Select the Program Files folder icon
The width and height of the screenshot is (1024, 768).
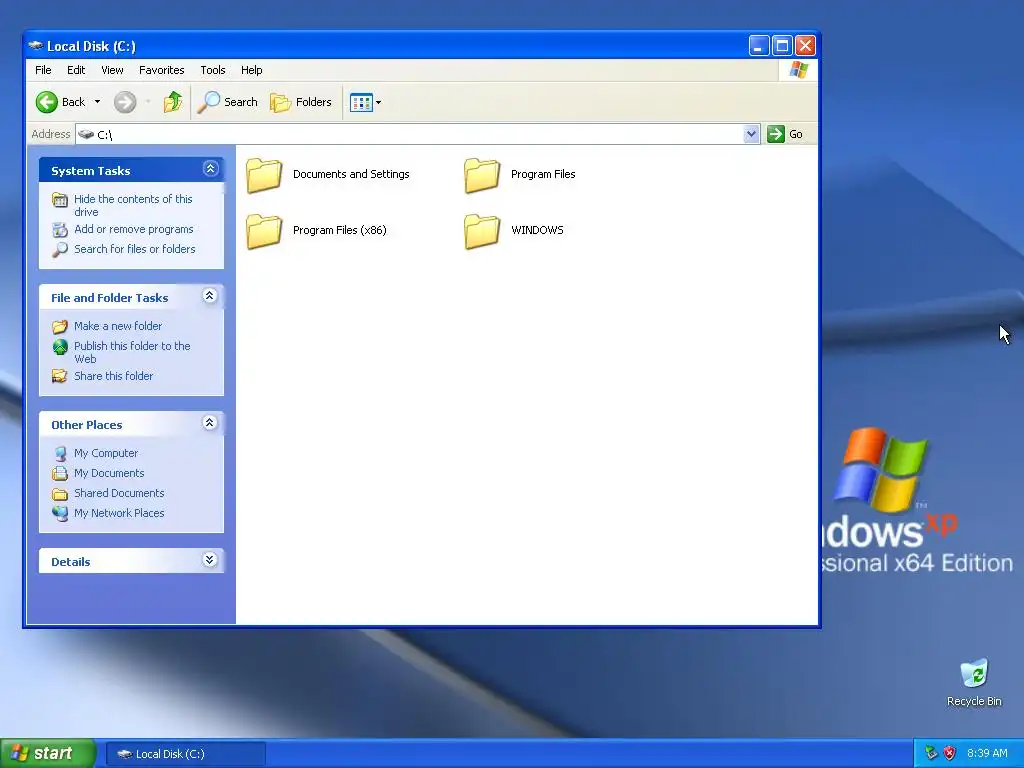click(x=482, y=175)
